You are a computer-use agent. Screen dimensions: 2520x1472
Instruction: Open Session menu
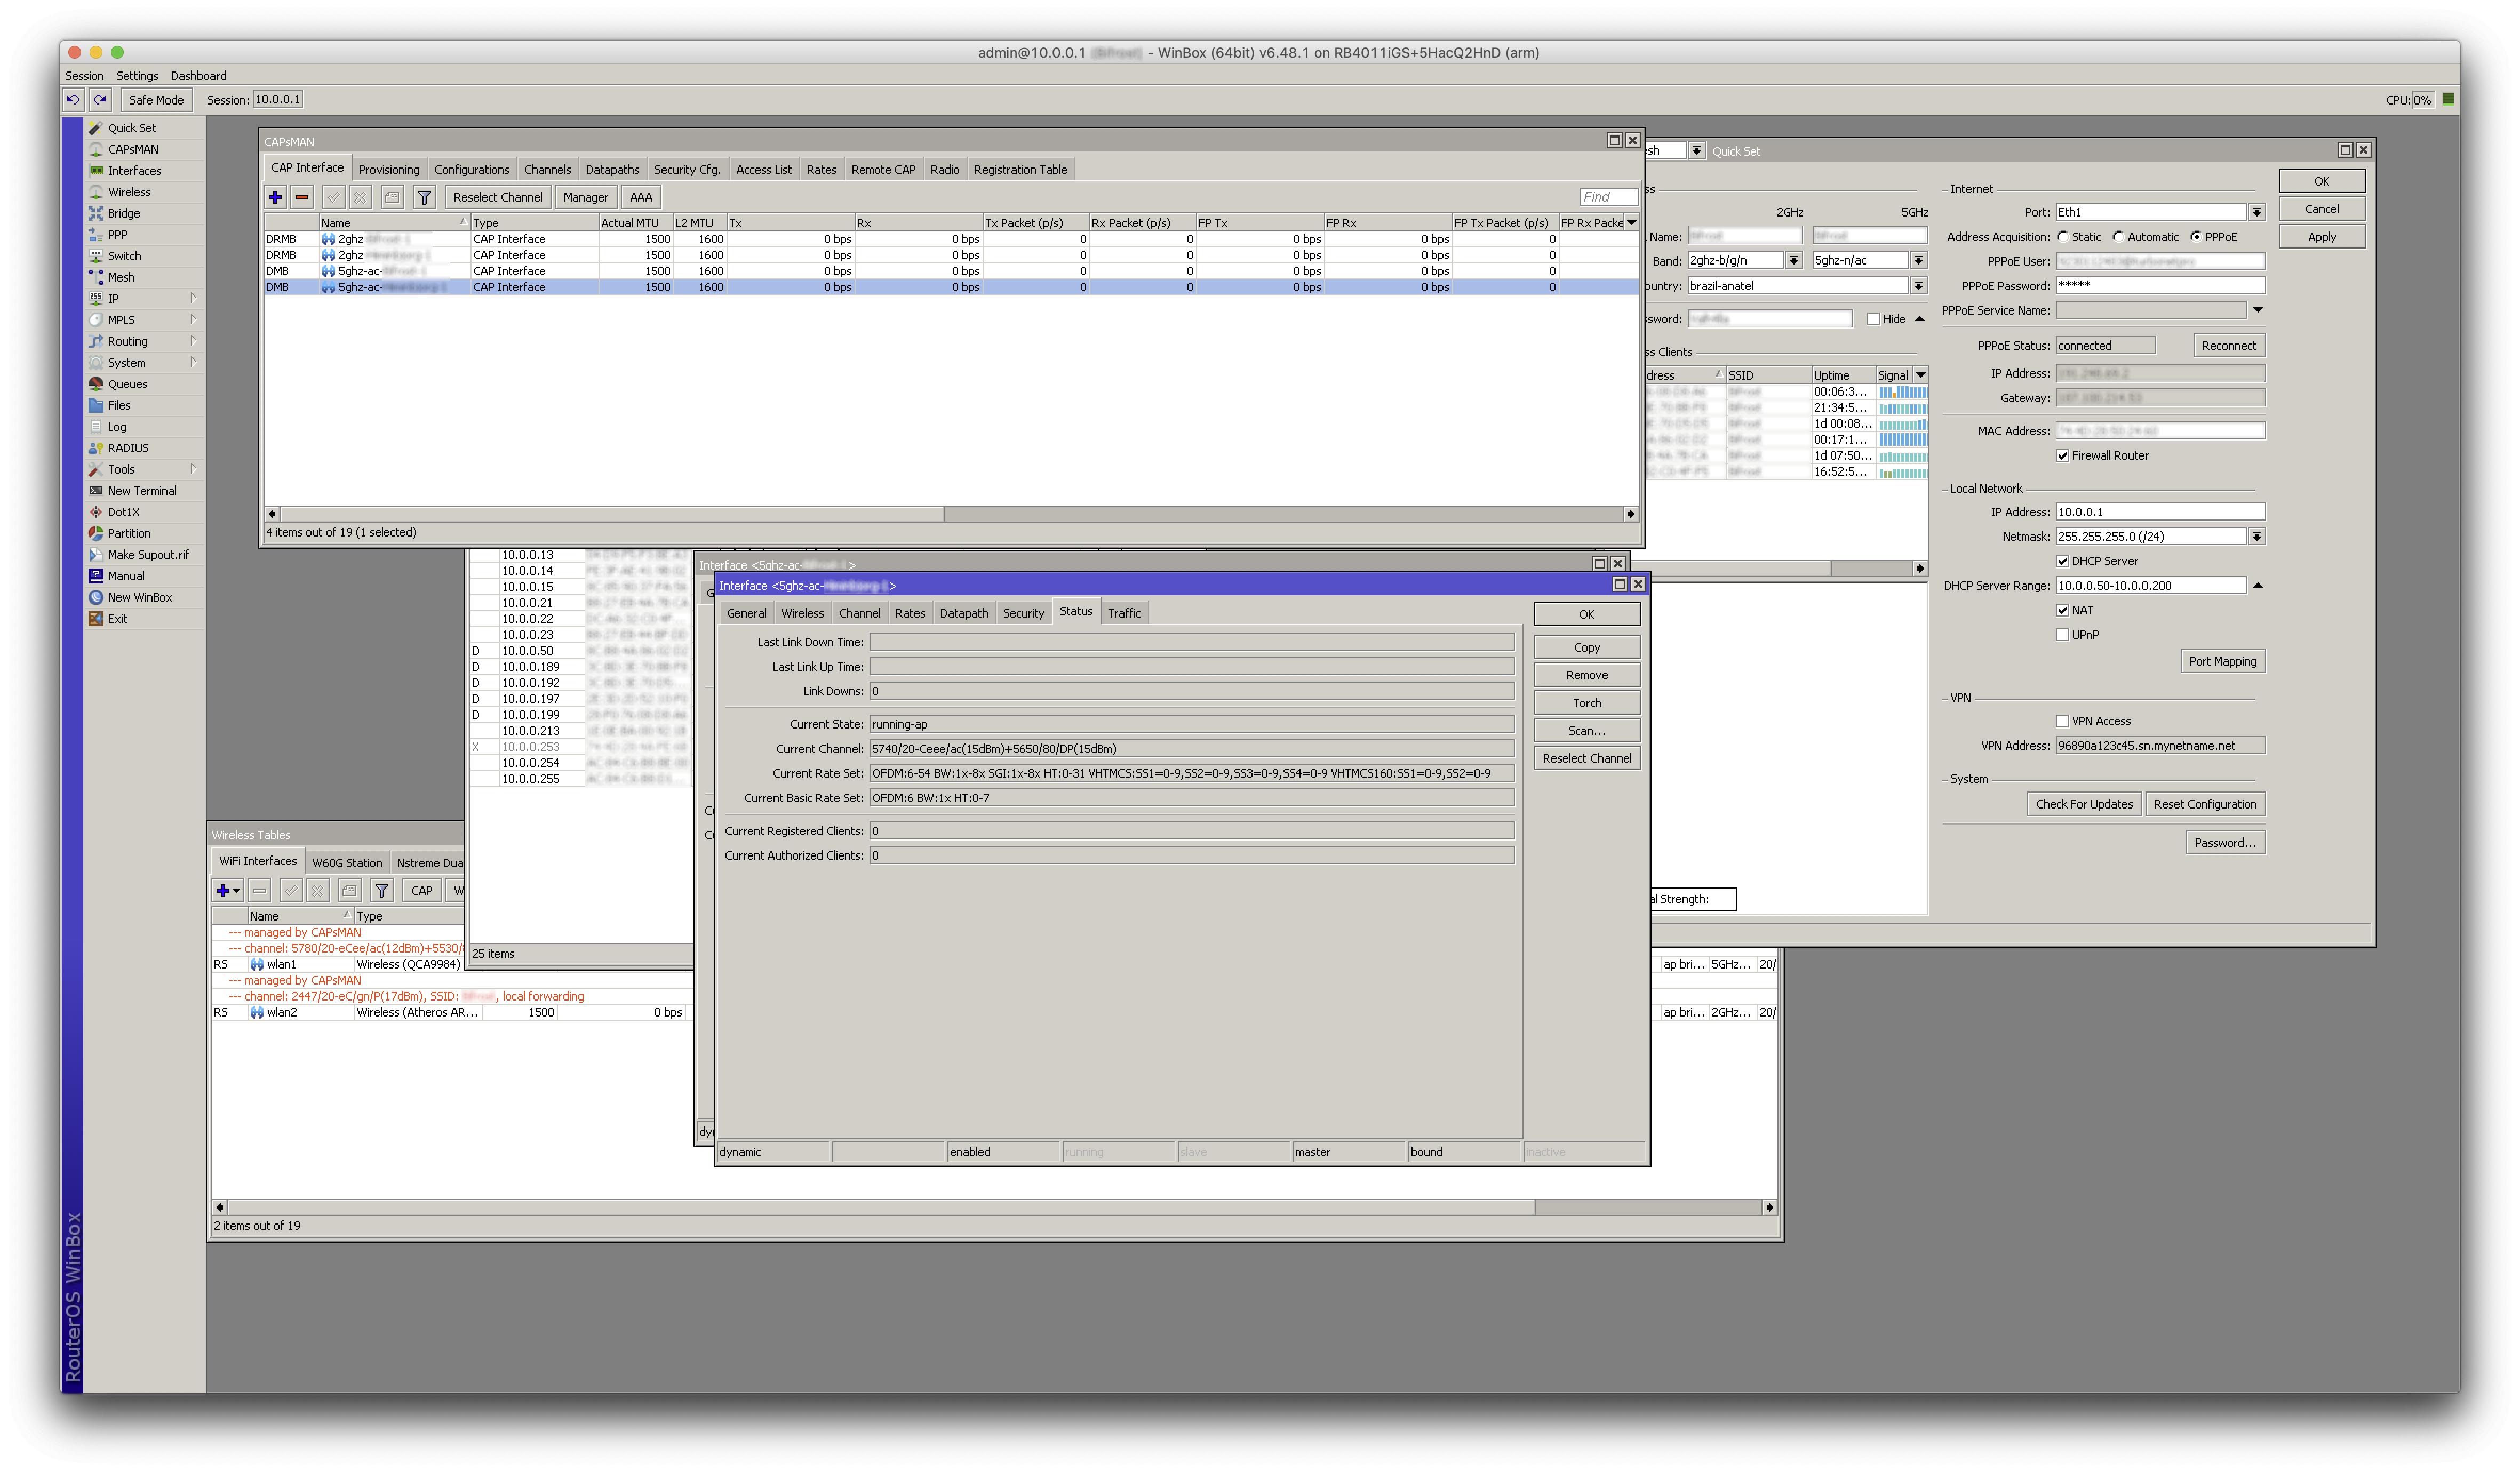pyautogui.click(x=84, y=76)
